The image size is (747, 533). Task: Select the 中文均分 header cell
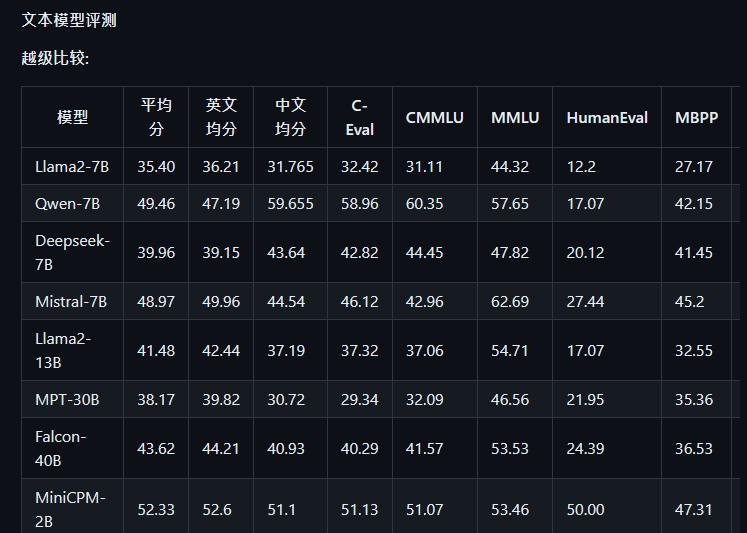click(291, 117)
